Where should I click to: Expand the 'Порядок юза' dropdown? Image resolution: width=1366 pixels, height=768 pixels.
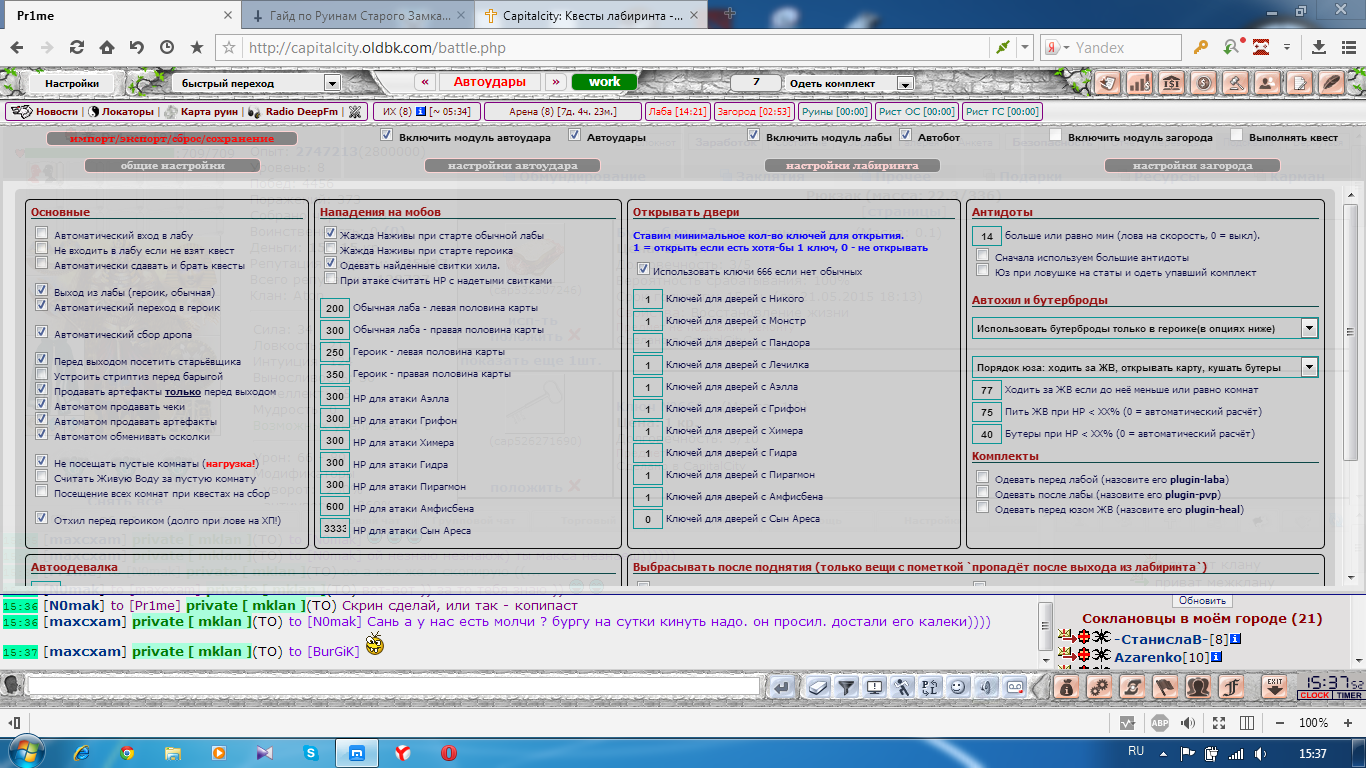coord(1145,367)
